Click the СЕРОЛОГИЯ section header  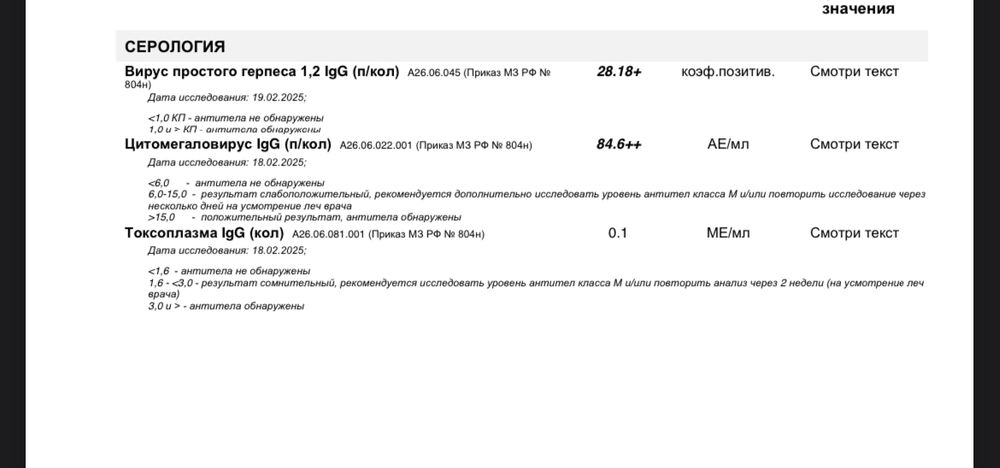(x=175, y=46)
